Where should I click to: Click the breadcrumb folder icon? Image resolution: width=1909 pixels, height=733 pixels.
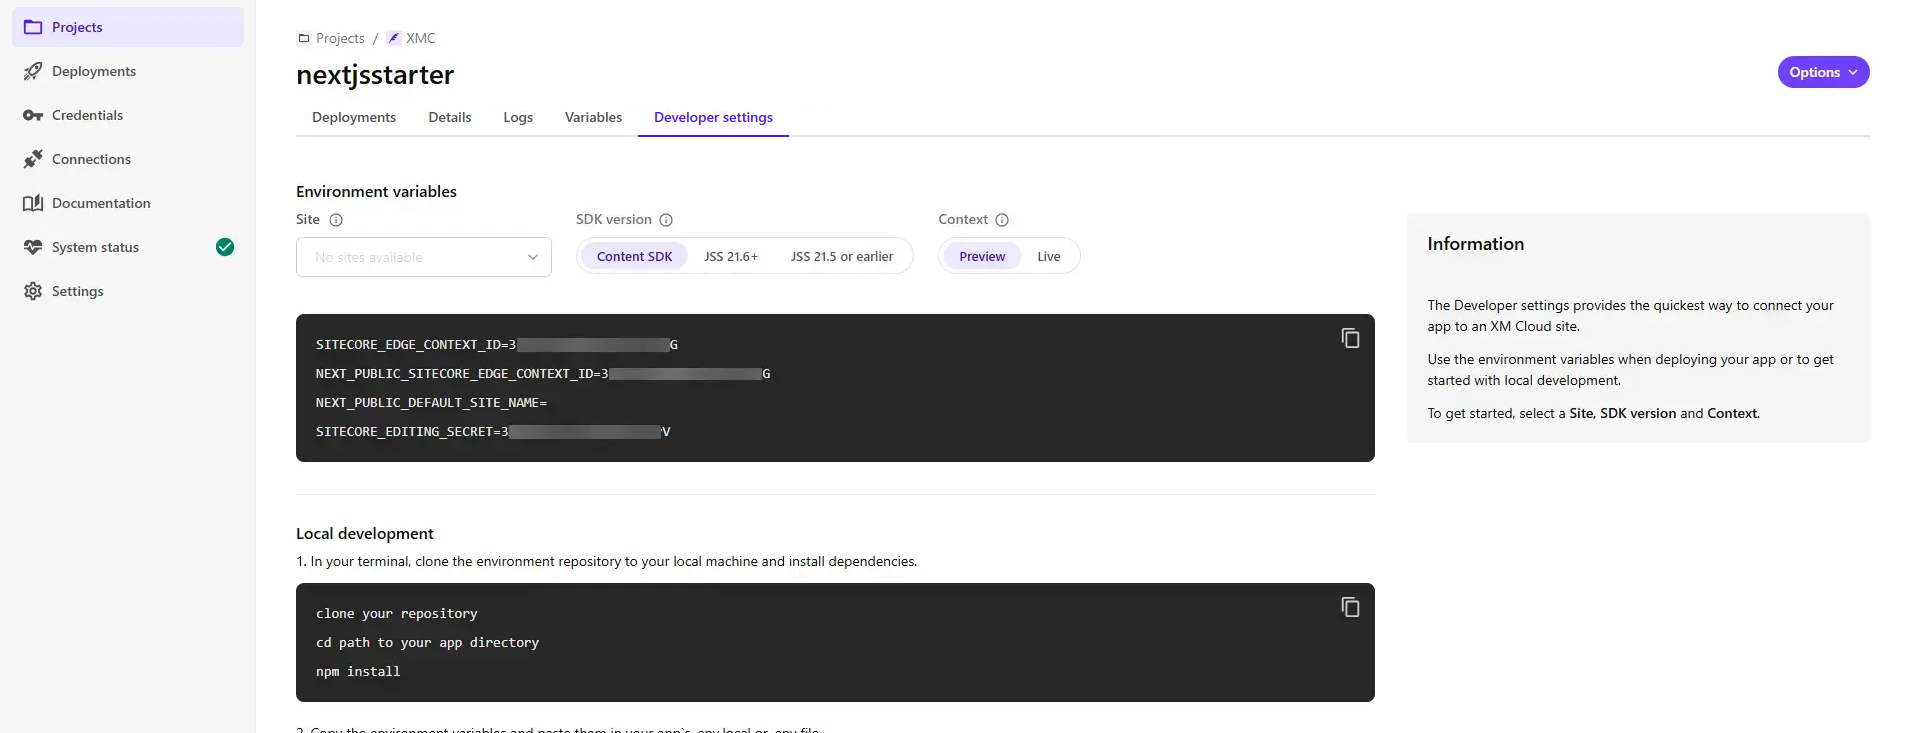[x=304, y=38]
